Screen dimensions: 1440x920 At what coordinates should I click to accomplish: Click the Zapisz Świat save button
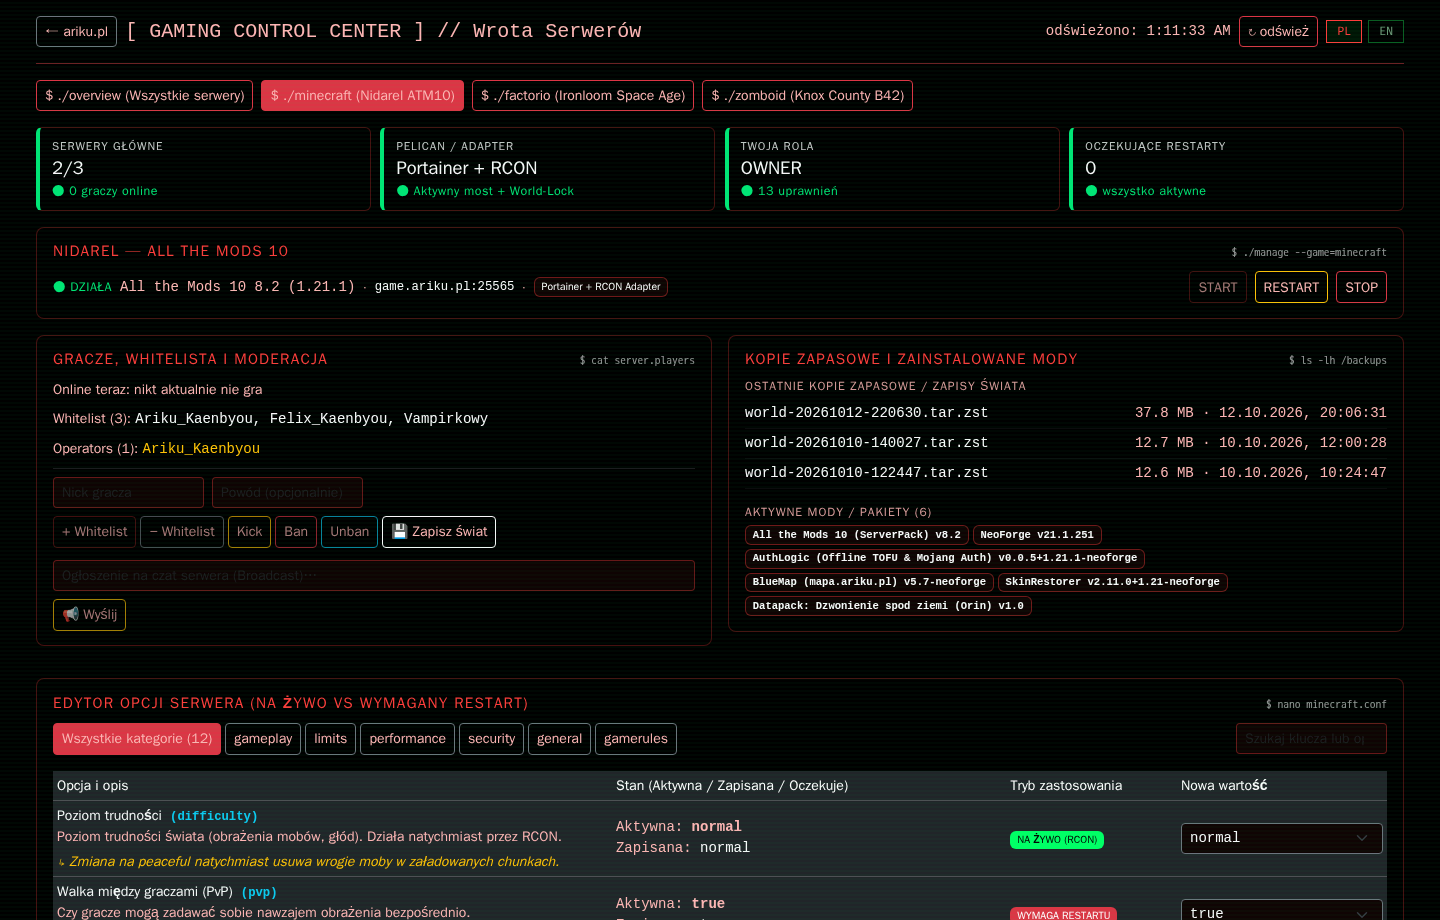coord(439,532)
